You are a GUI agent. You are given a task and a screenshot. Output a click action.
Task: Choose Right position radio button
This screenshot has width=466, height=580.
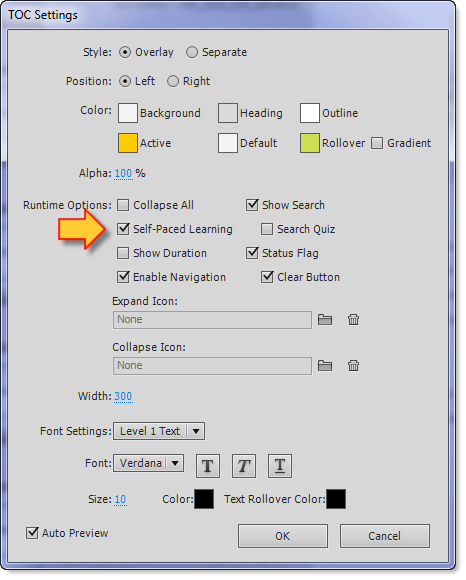point(173,81)
